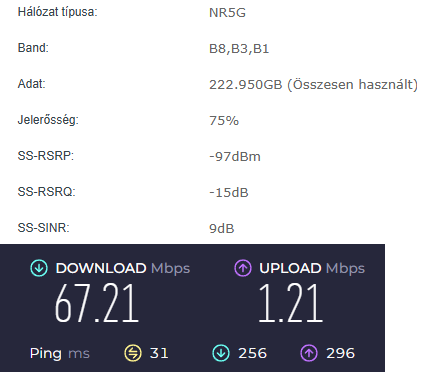432x382 pixels.
Task: Click the 9dB SS-SINR value
Action: click(x=222, y=229)
